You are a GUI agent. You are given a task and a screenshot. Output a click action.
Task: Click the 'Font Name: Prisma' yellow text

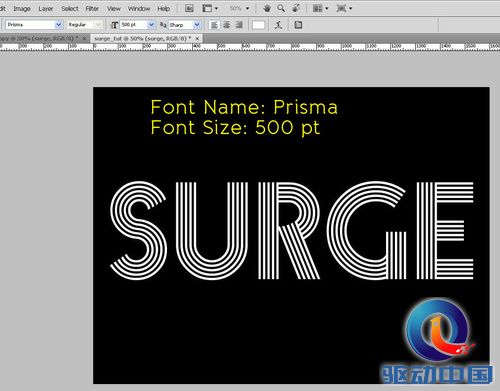tap(244, 107)
